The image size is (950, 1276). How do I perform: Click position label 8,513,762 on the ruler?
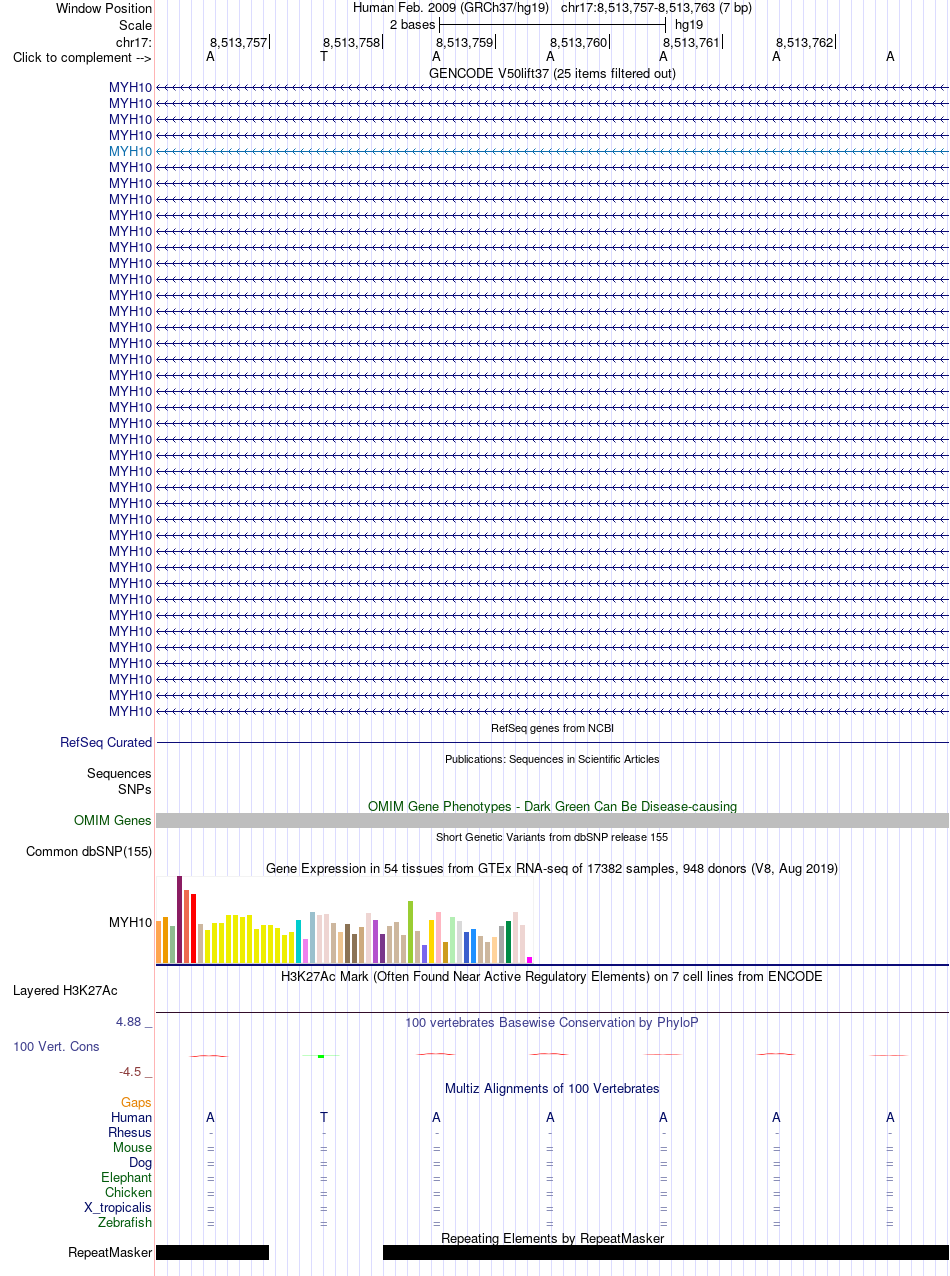pos(805,42)
